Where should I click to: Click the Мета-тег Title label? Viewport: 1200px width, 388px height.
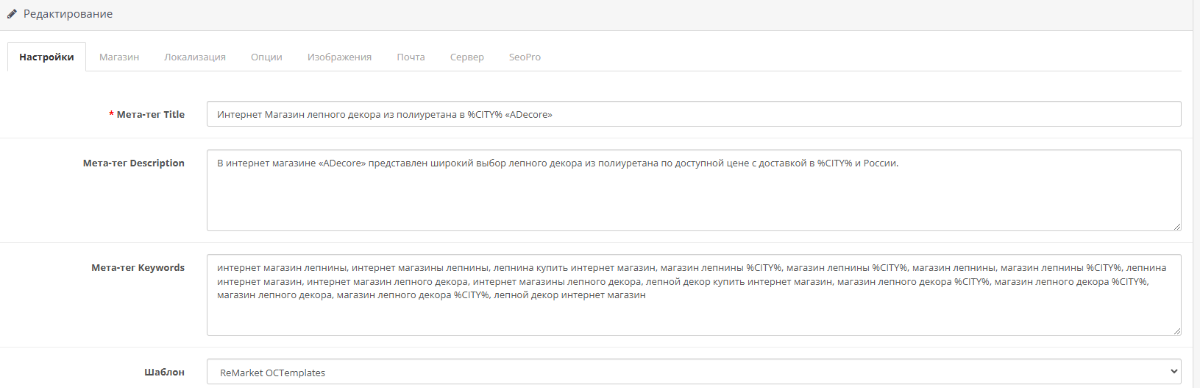151,115
